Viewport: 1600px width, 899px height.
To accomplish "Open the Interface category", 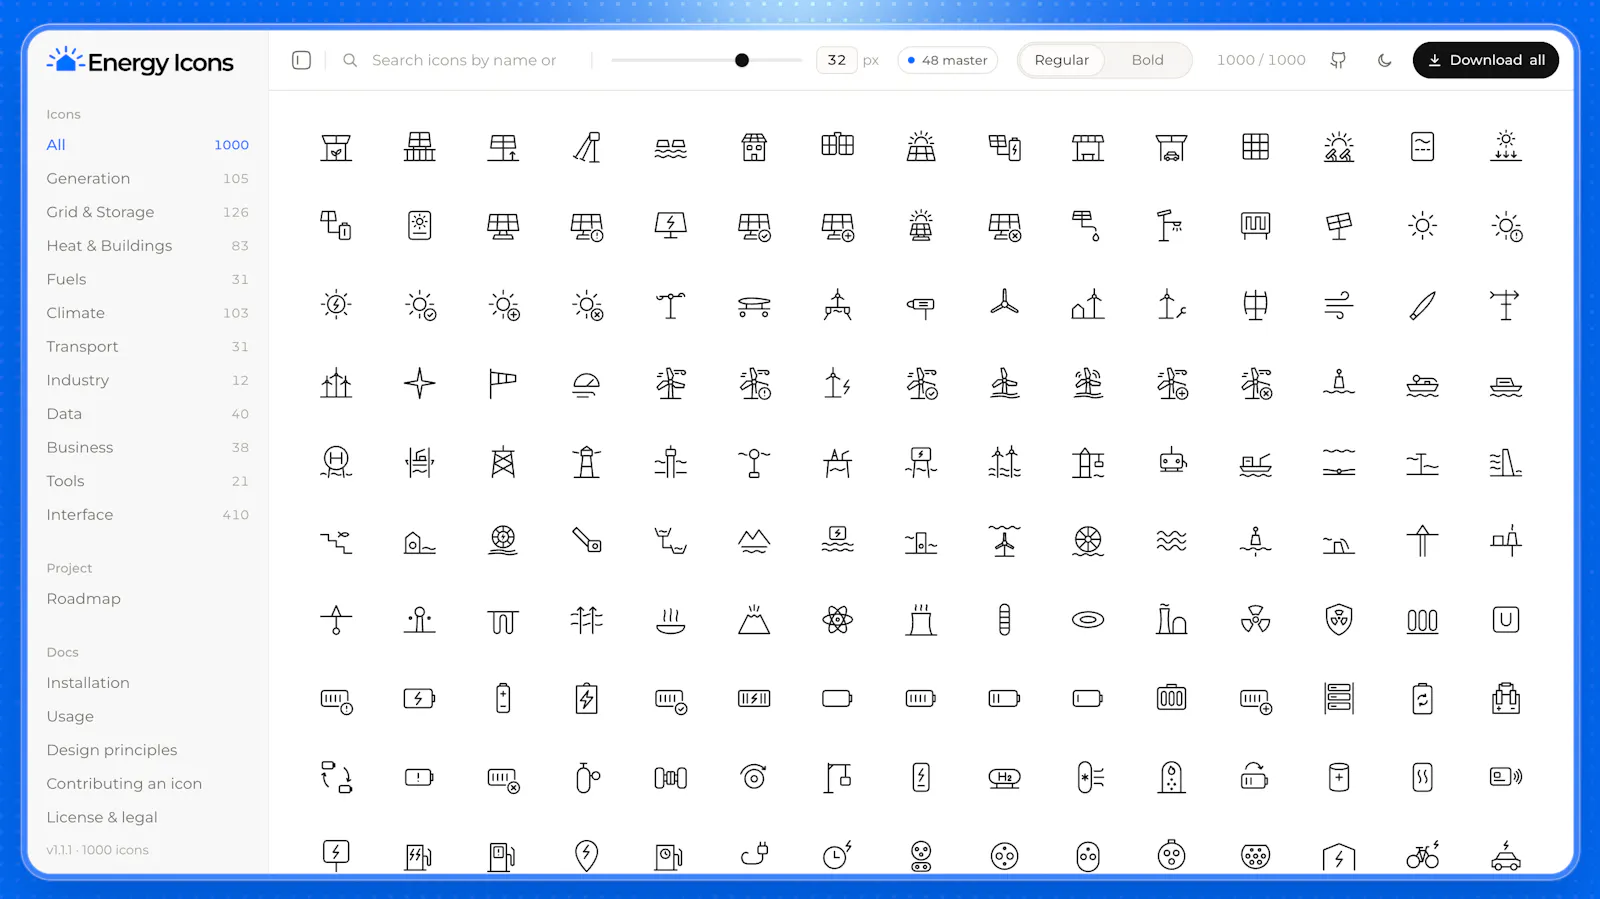I will [147, 514].
